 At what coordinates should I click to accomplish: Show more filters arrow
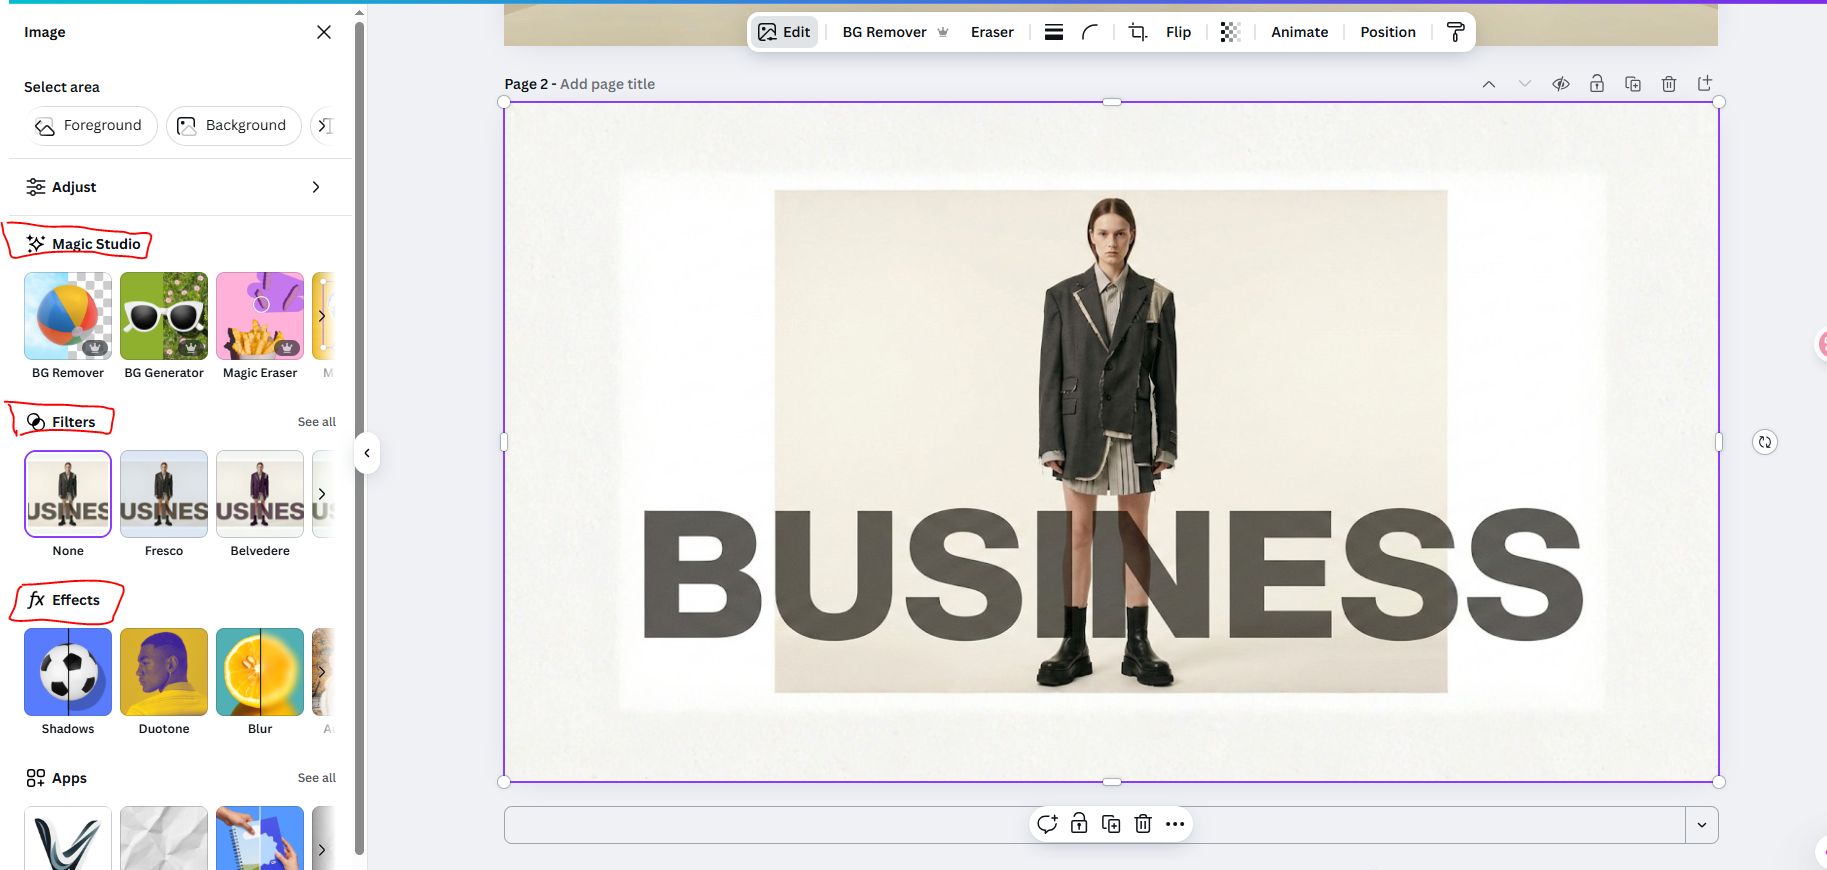tap(322, 494)
